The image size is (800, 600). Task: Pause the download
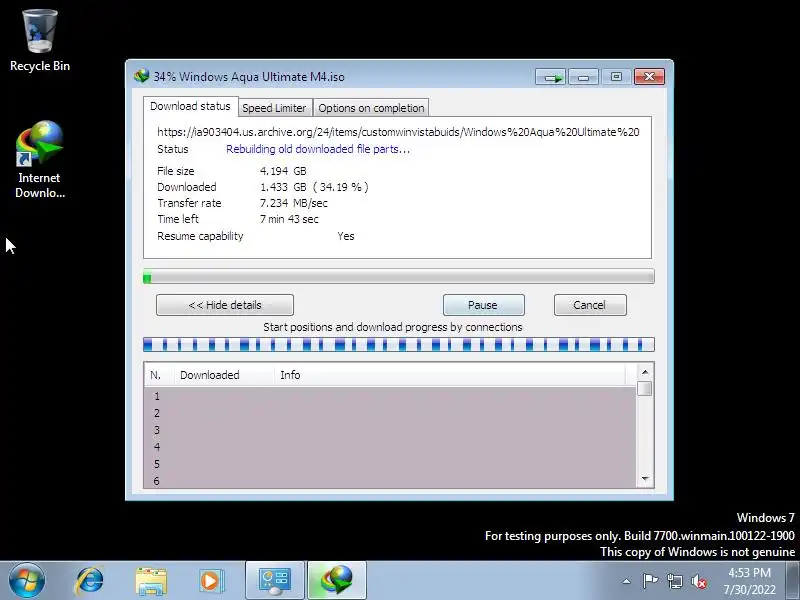483,305
